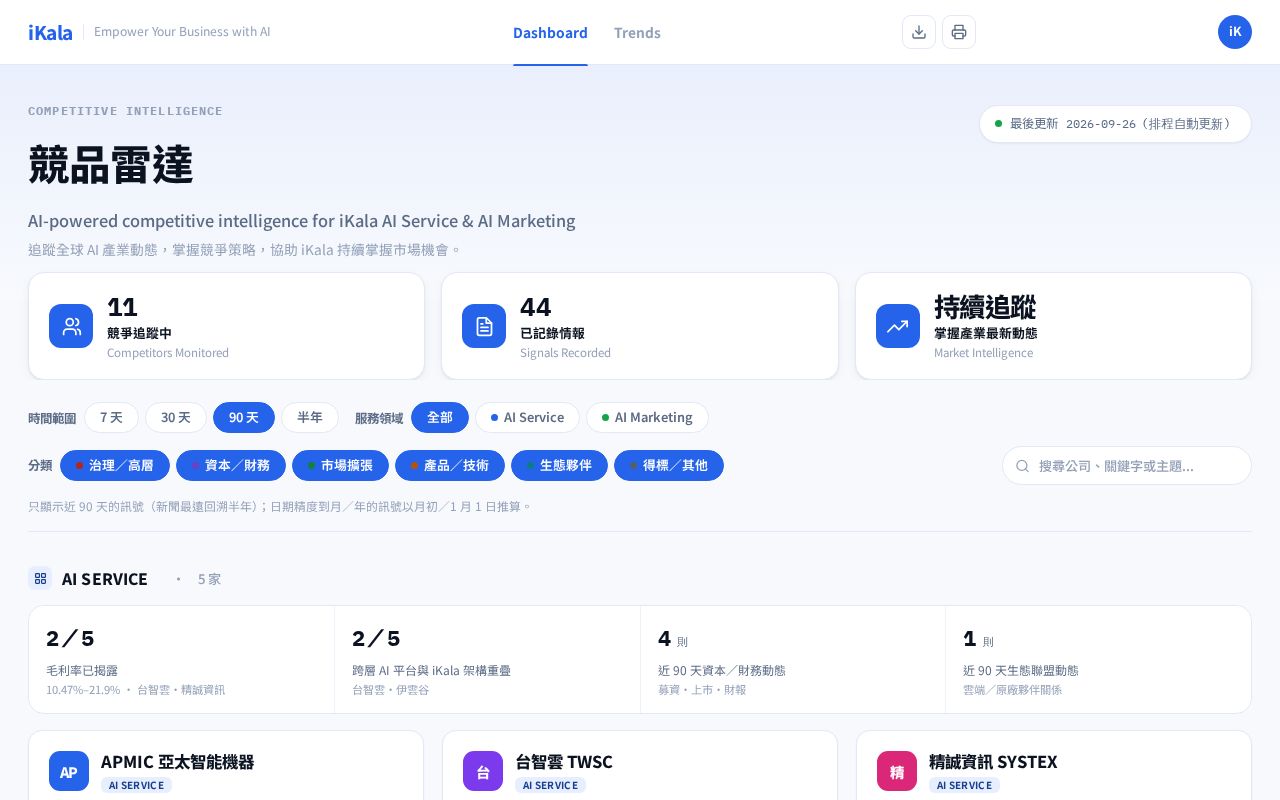The height and width of the screenshot is (800, 1280).
Task: Click the Signals Recorded document icon
Action: click(484, 326)
